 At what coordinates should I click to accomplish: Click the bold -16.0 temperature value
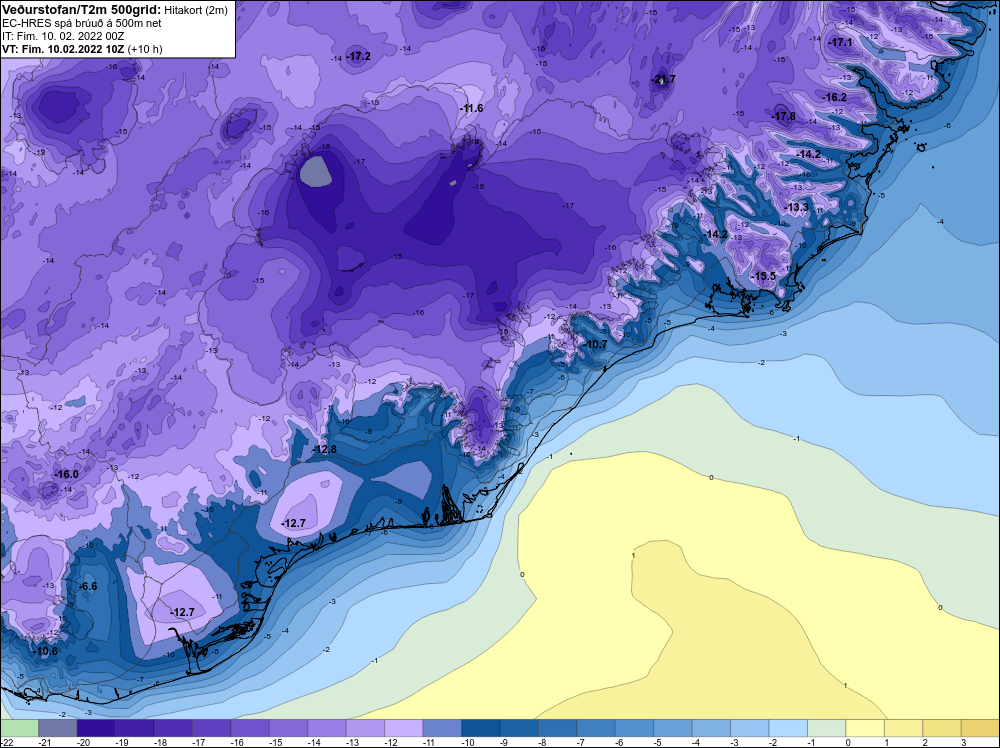pyautogui.click(x=67, y=475)
